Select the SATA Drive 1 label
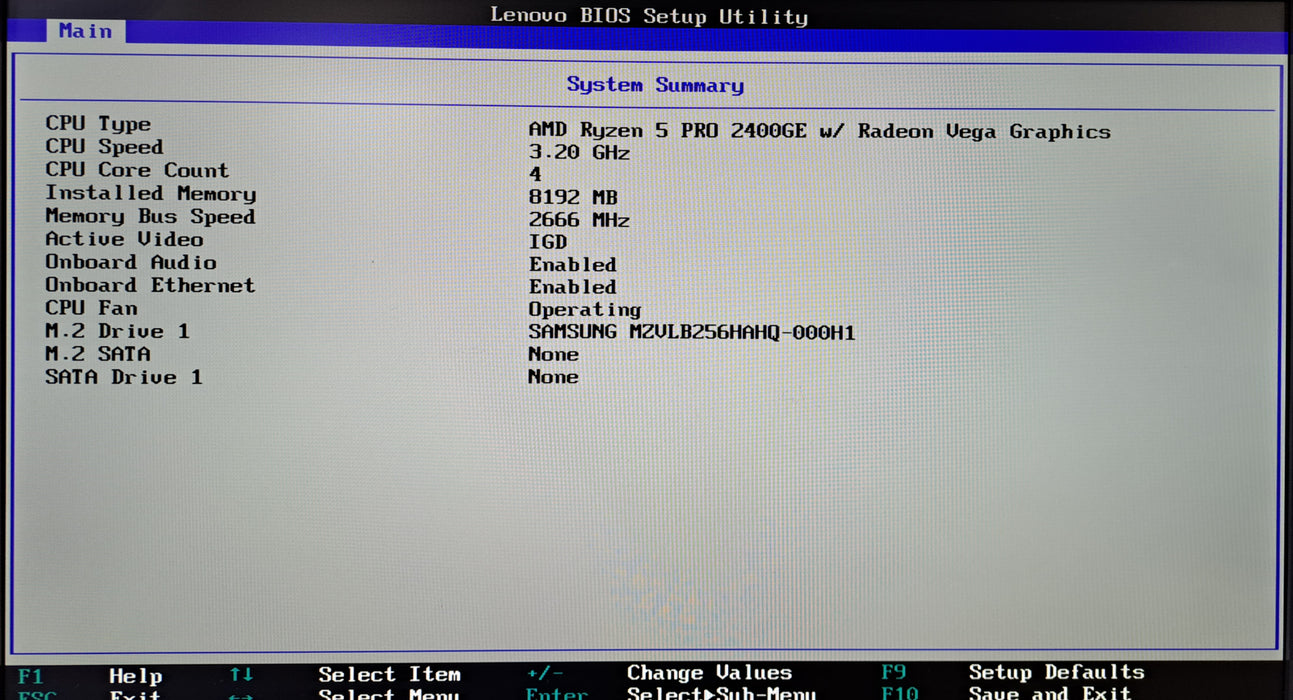The width and height of the screenshot is (1293, 700). (124, 377)
